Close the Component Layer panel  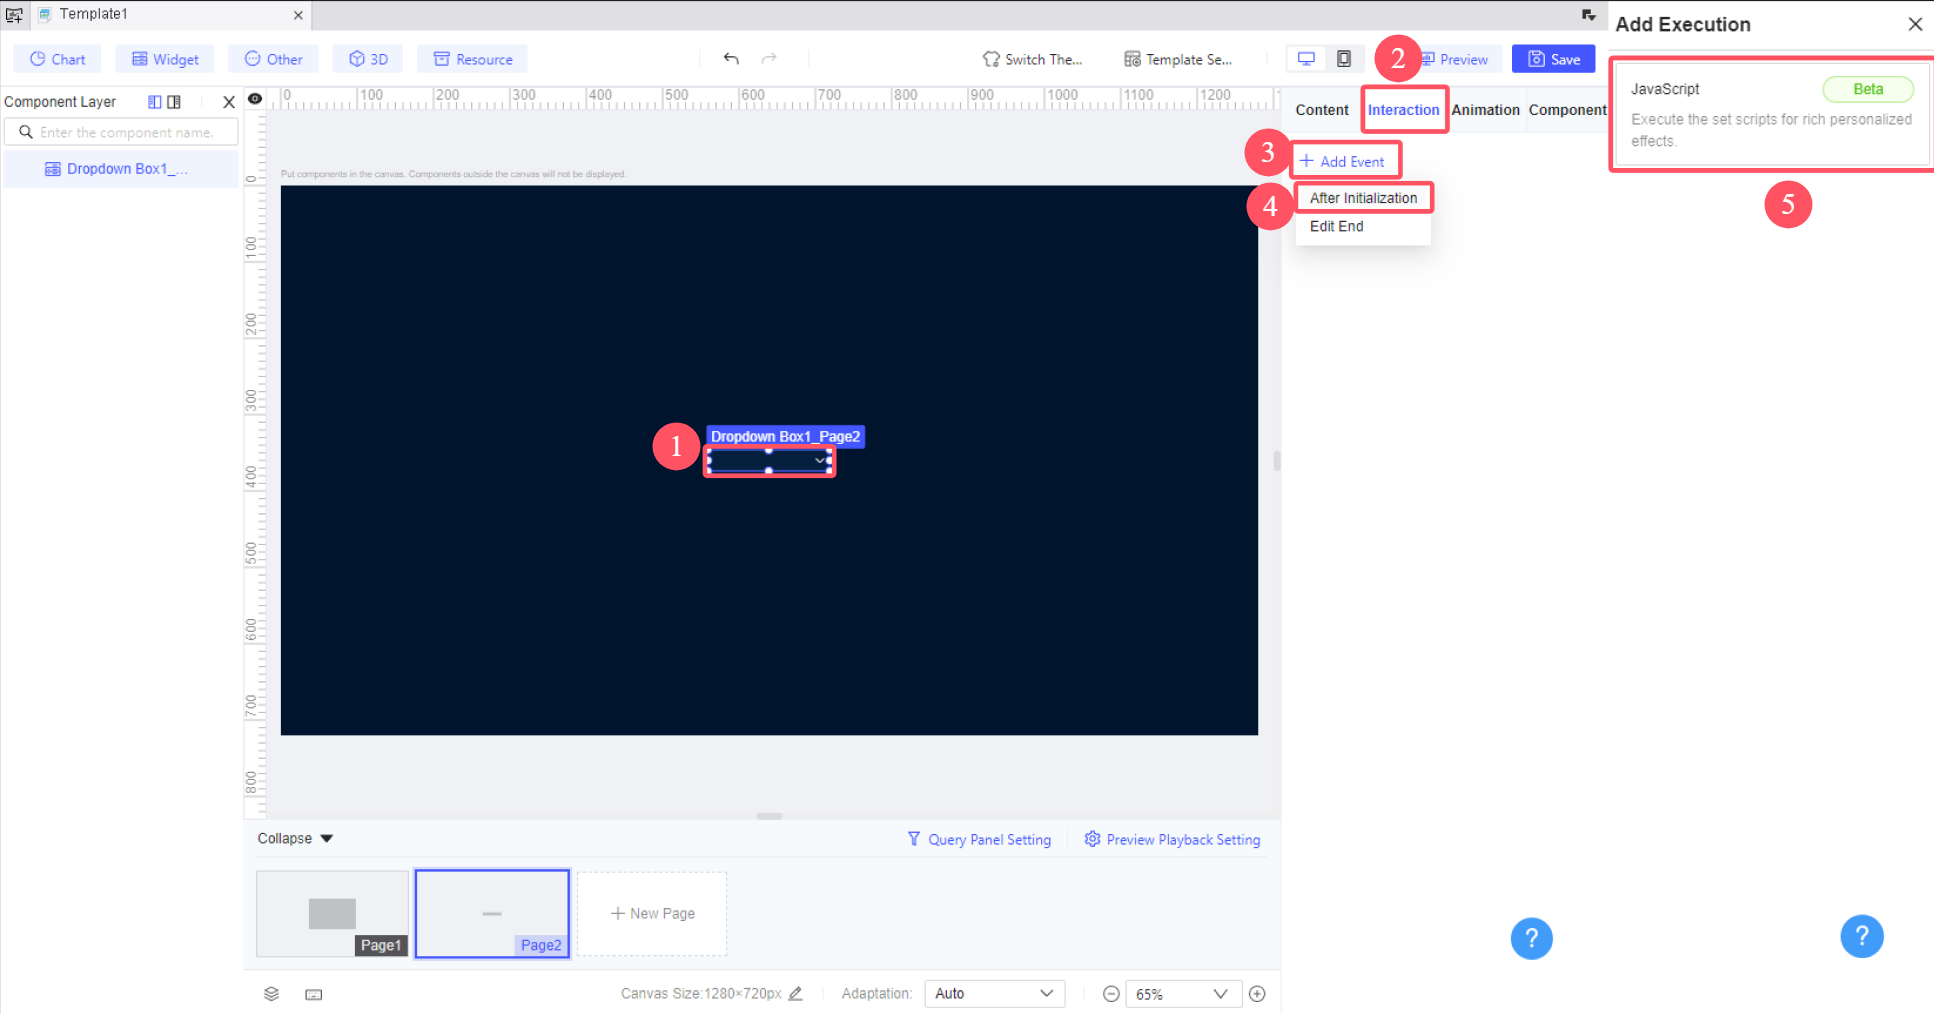229,102
